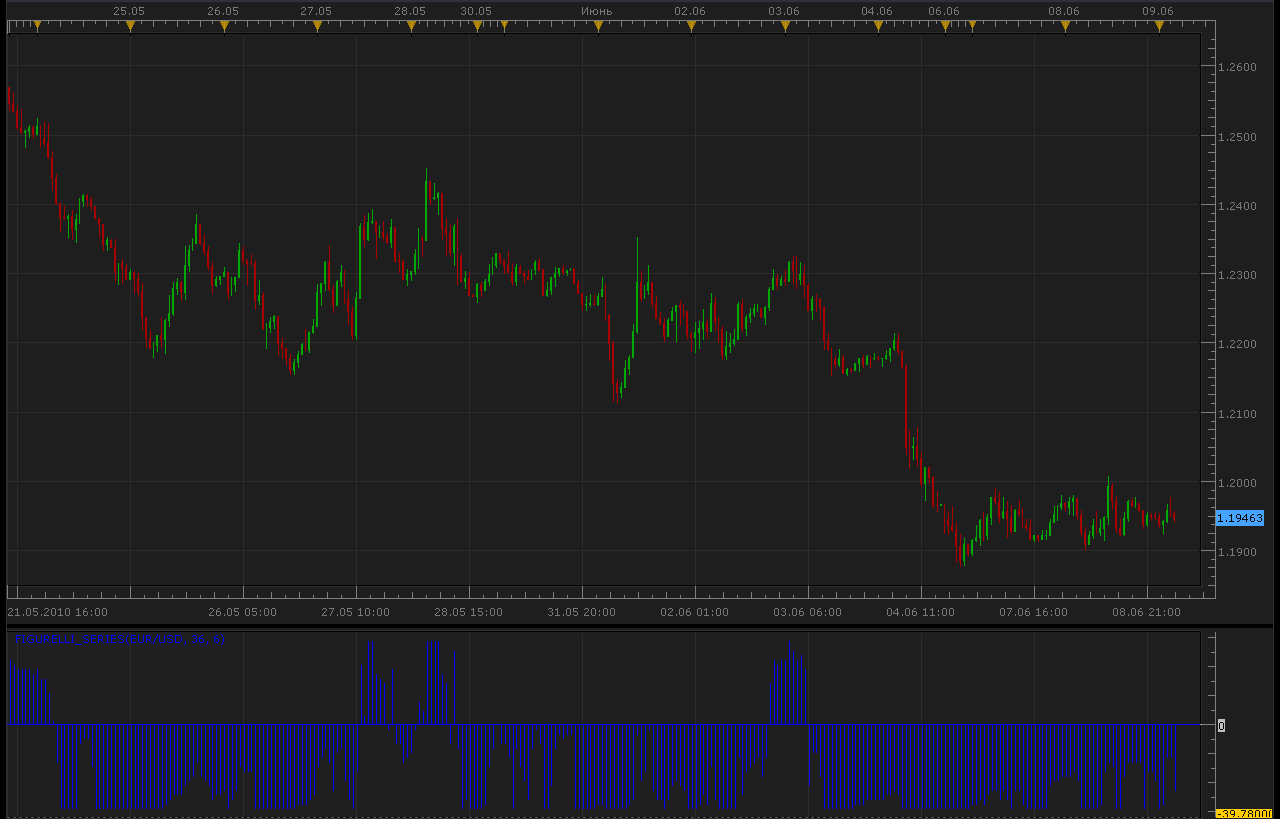1280x819 pixels.
Task: Click the 1.2200 price axis label
Action: click(x=1237, y=344)
